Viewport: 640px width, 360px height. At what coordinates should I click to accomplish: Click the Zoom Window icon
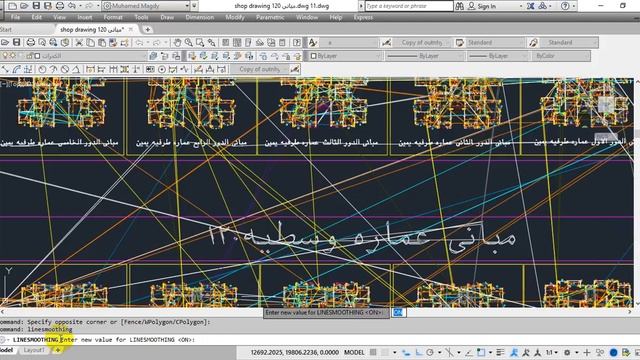tap(200, 42)
